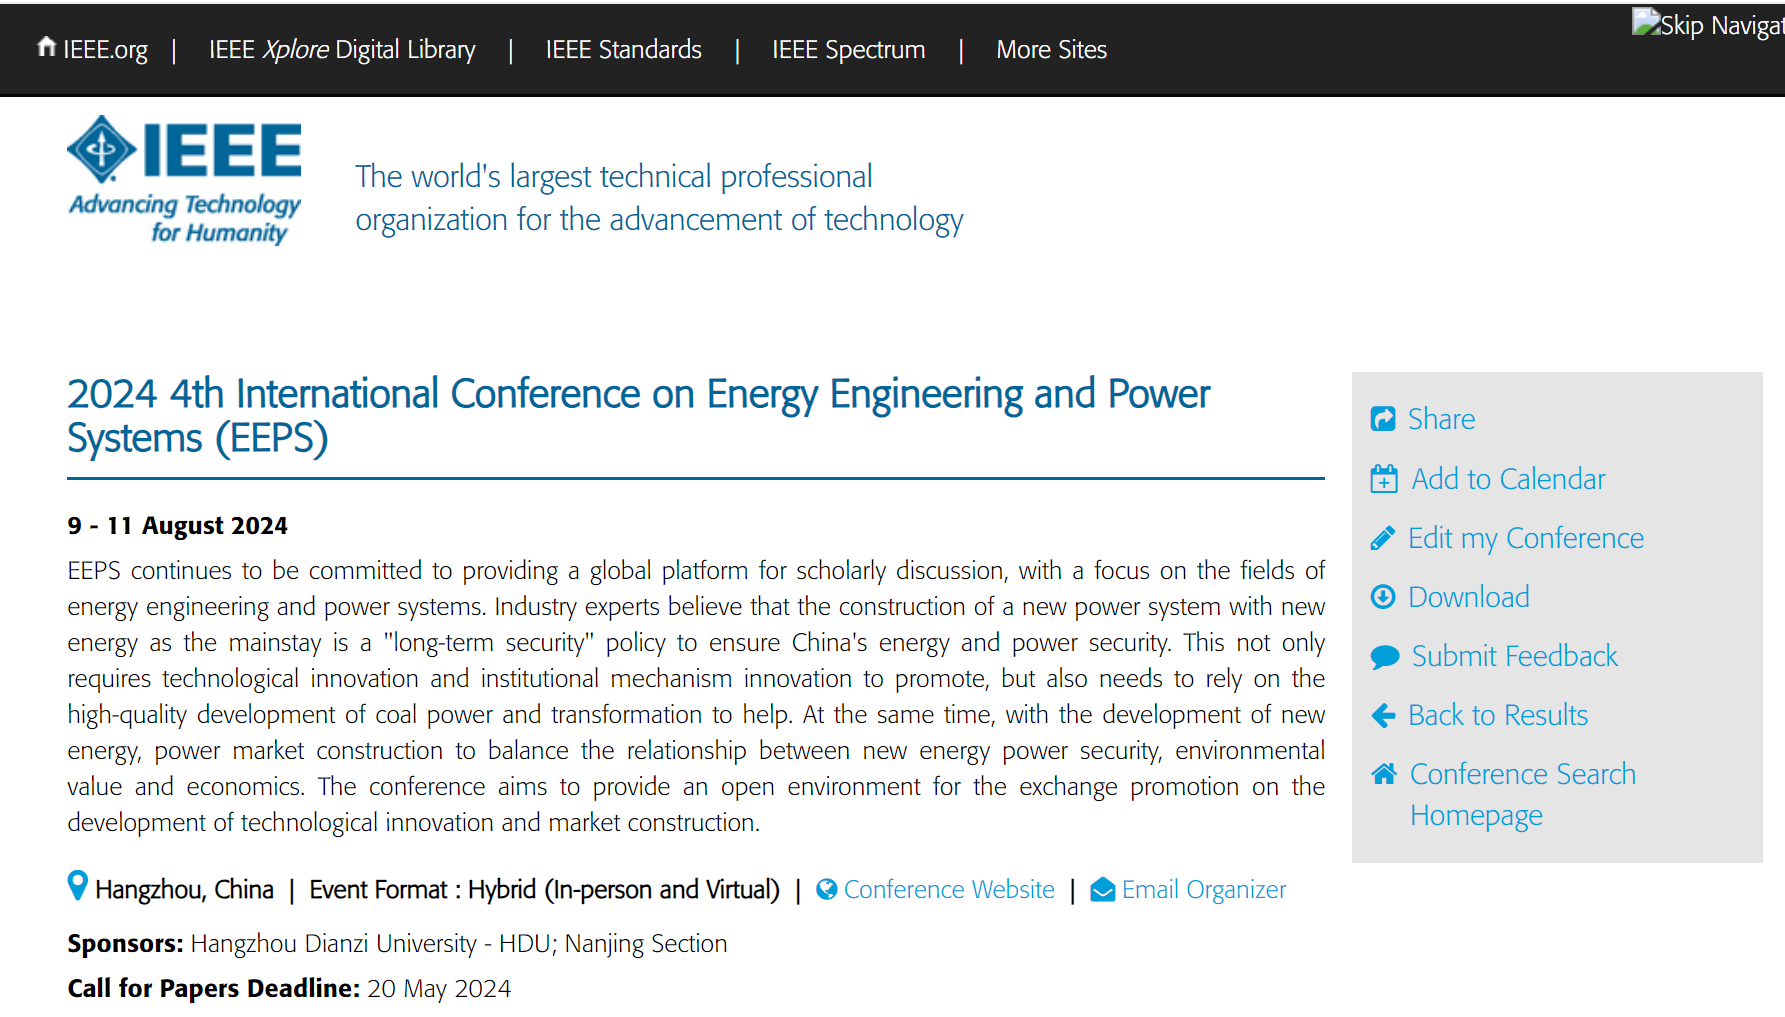Open IEEE Xplore Digital Library
Screen dimensions: 1785x1017
[342, 49]
